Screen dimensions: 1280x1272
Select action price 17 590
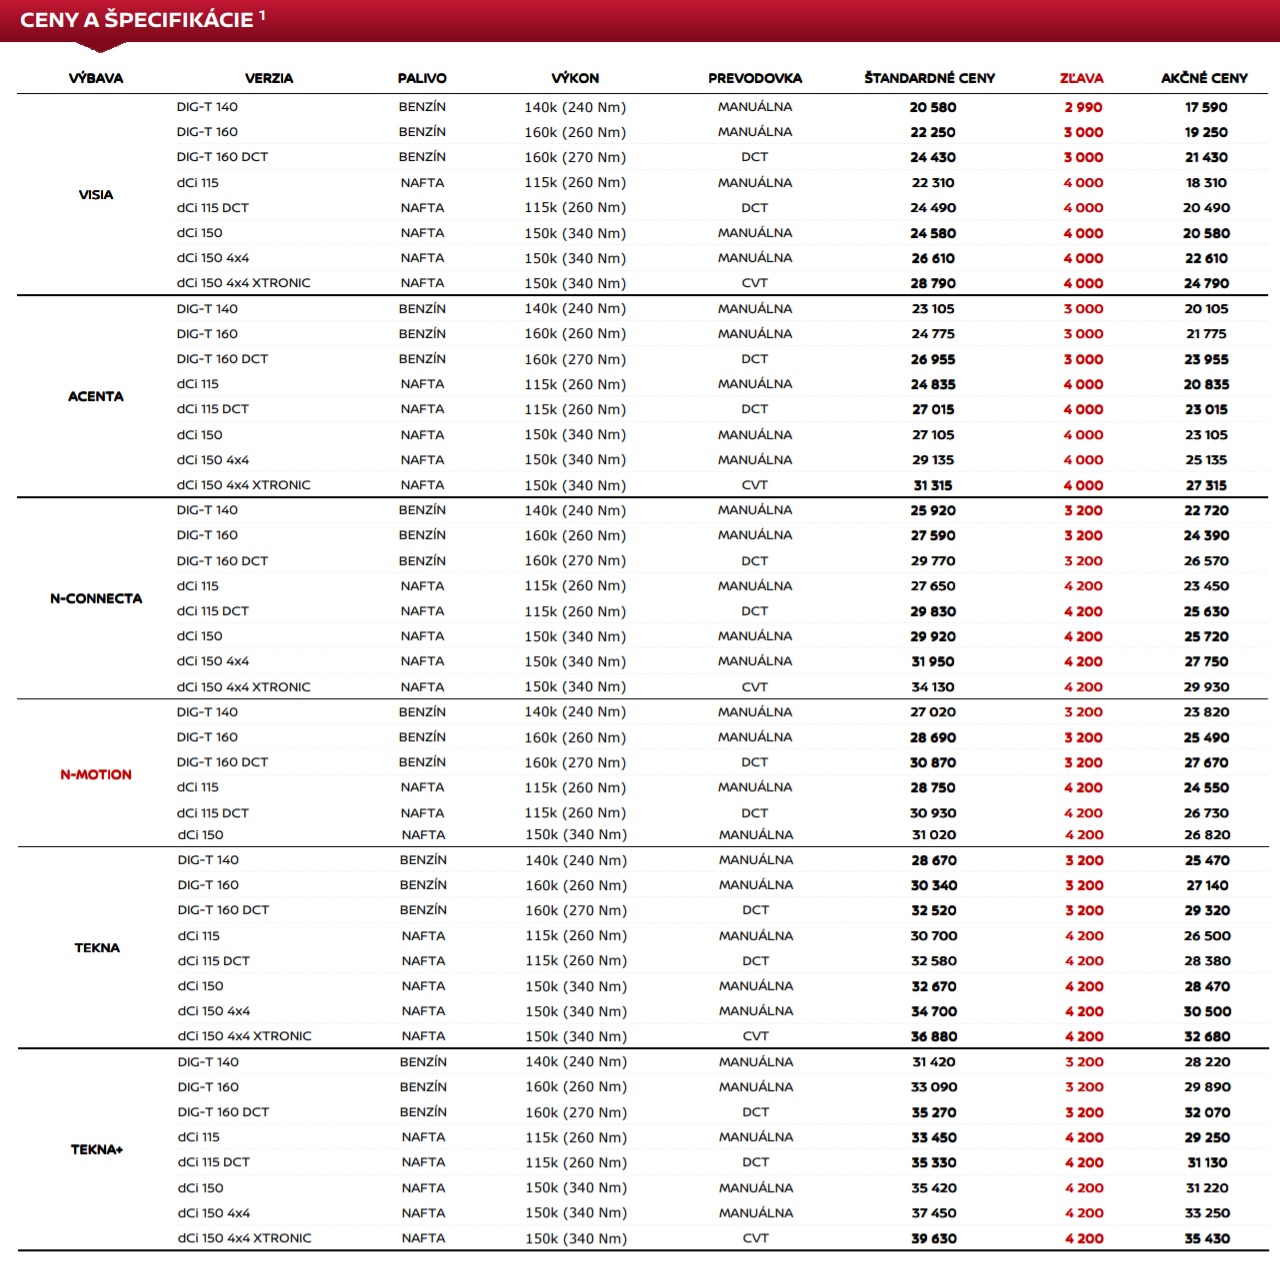[x=1206, y=107]
